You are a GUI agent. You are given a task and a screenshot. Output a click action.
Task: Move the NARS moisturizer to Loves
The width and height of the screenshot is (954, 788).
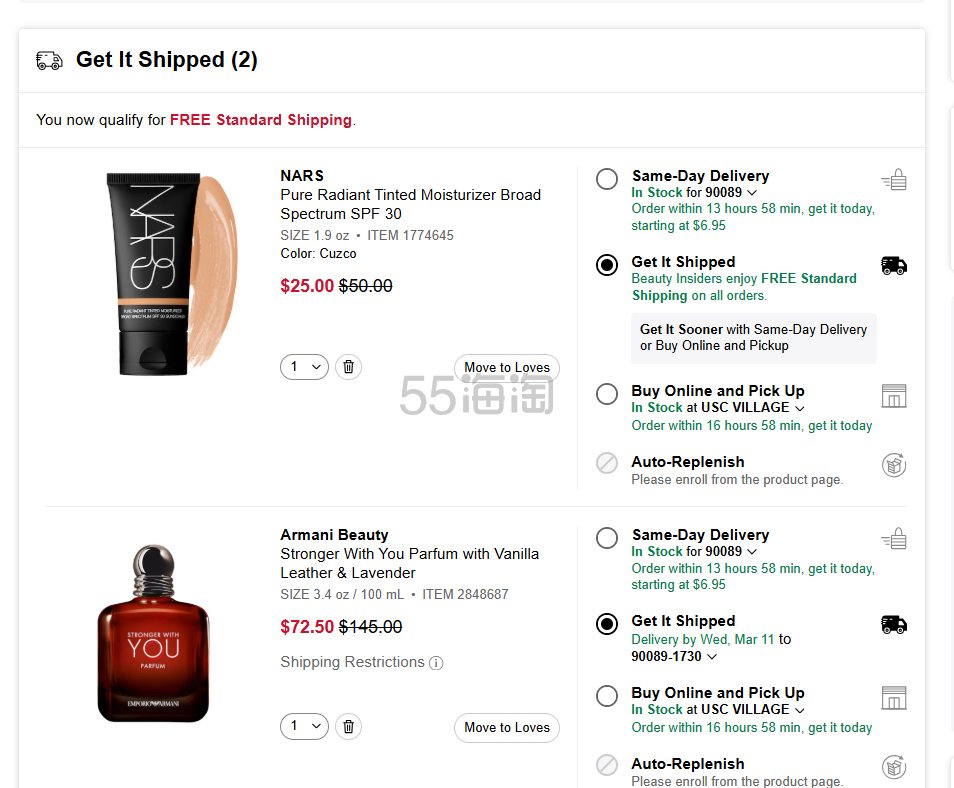point(506,368)
